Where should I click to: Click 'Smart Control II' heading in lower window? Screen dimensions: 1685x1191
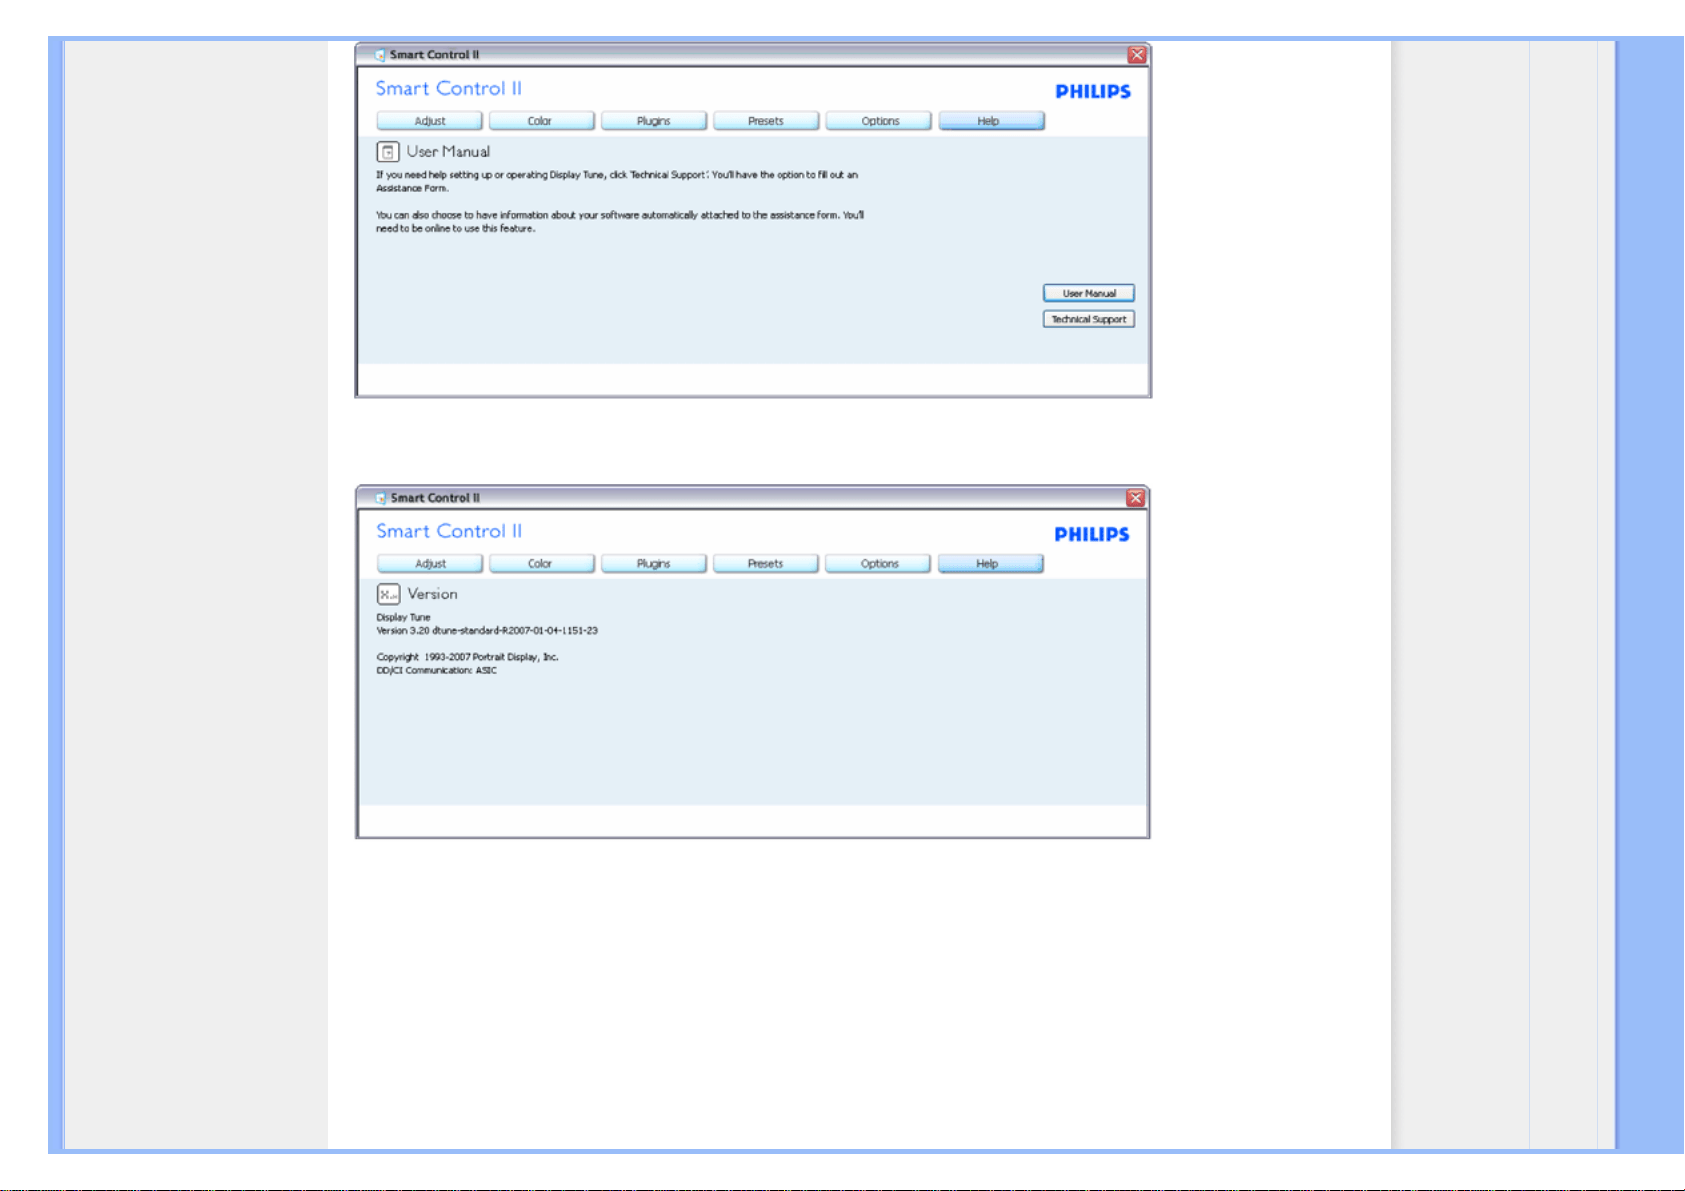point(449,531)
